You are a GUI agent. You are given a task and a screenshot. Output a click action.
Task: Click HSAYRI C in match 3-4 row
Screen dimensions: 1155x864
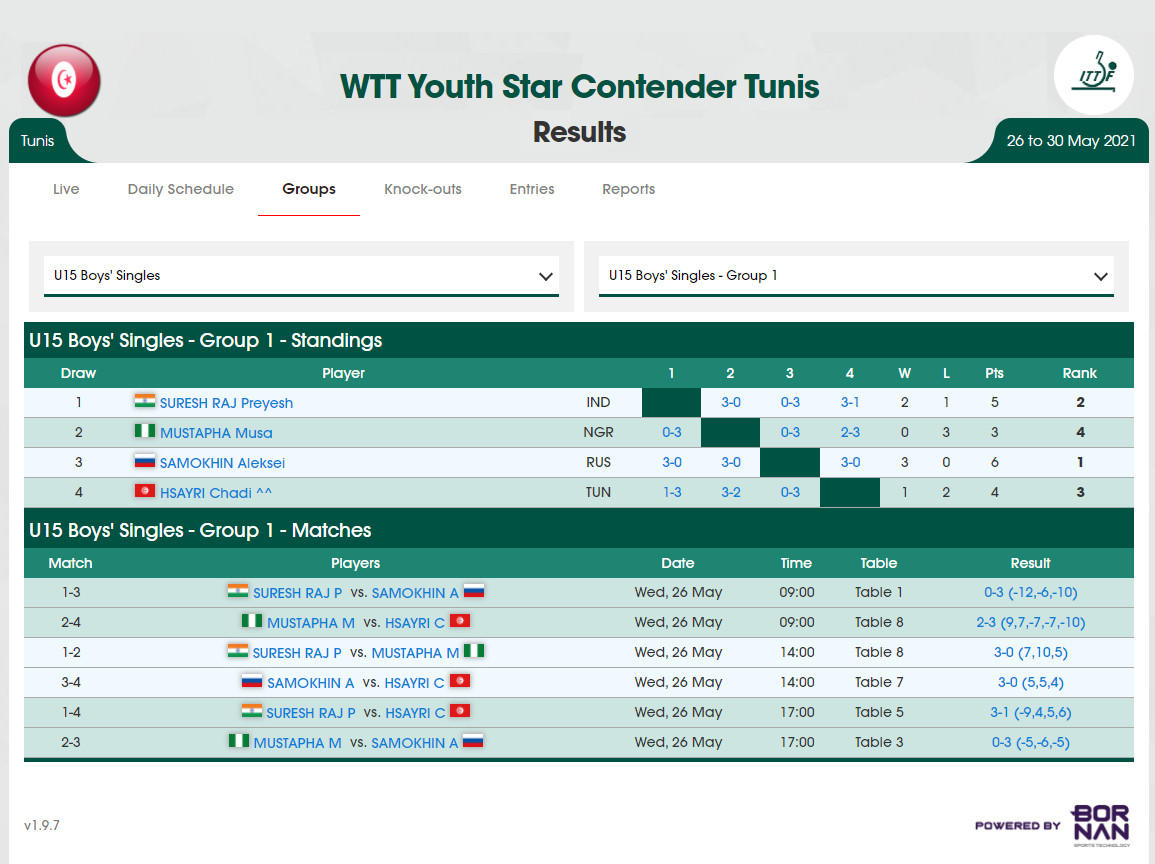tap(415, 684)
